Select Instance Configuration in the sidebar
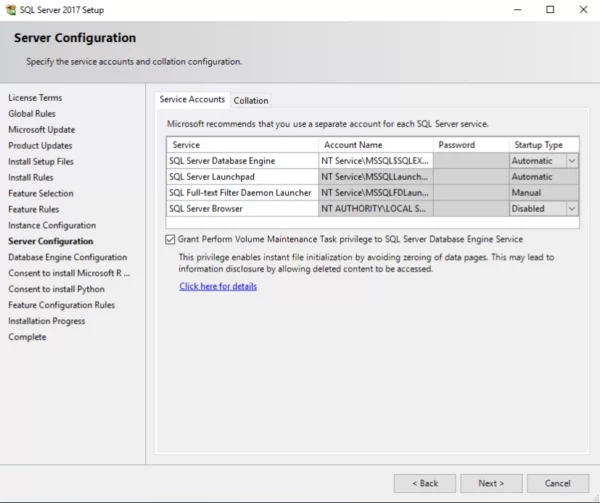Viewport: 600px width, 503px height. [52, 225]
